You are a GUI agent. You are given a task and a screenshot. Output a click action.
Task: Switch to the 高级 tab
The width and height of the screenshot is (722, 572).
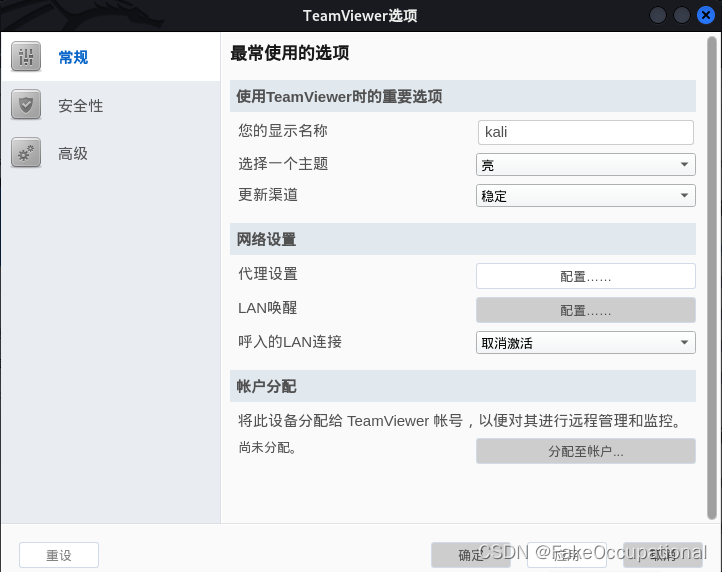pos(111,153)
